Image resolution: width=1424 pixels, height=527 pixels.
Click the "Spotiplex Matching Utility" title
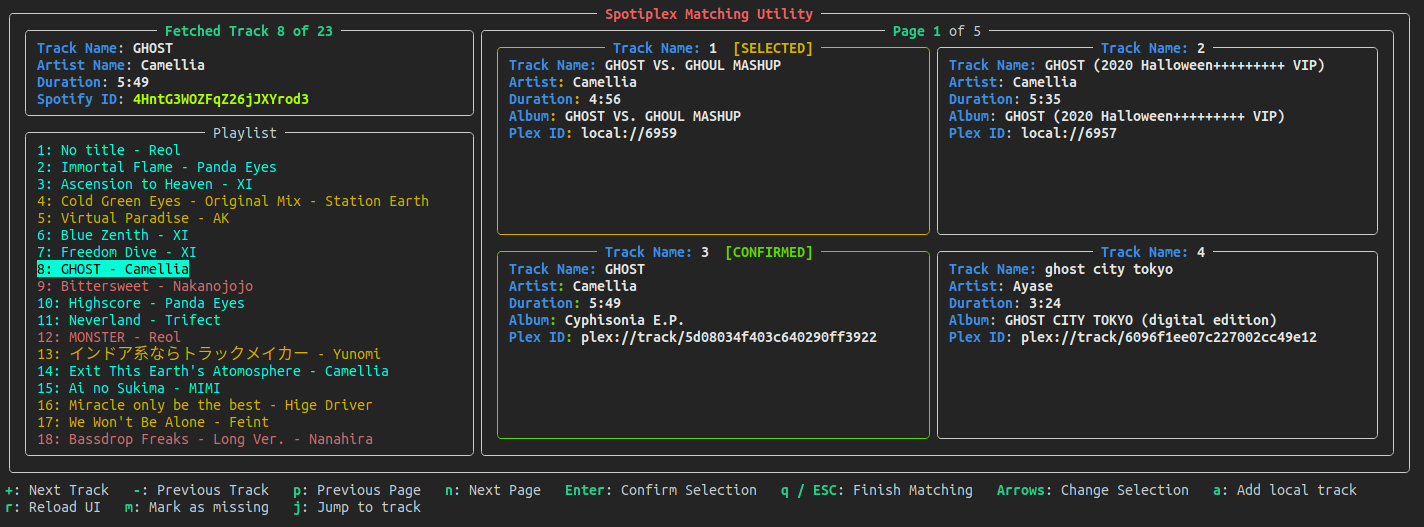click(x=709, y=14)
